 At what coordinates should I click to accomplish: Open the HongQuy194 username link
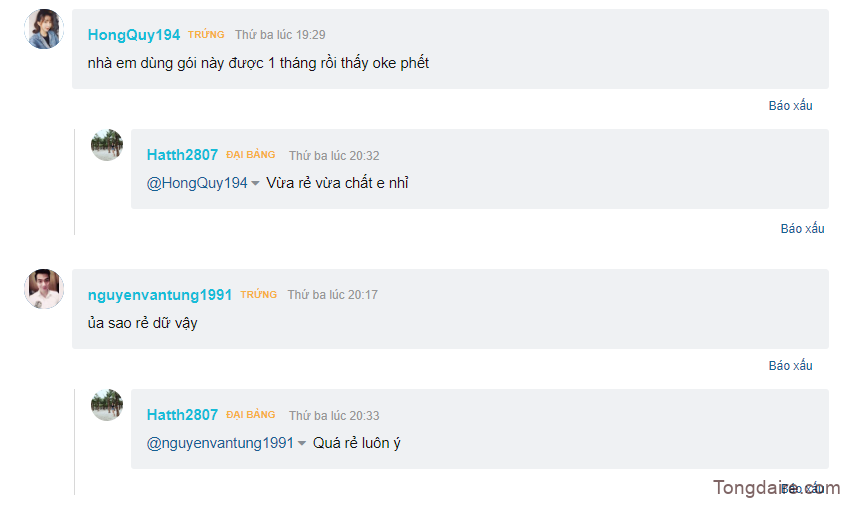134,35
